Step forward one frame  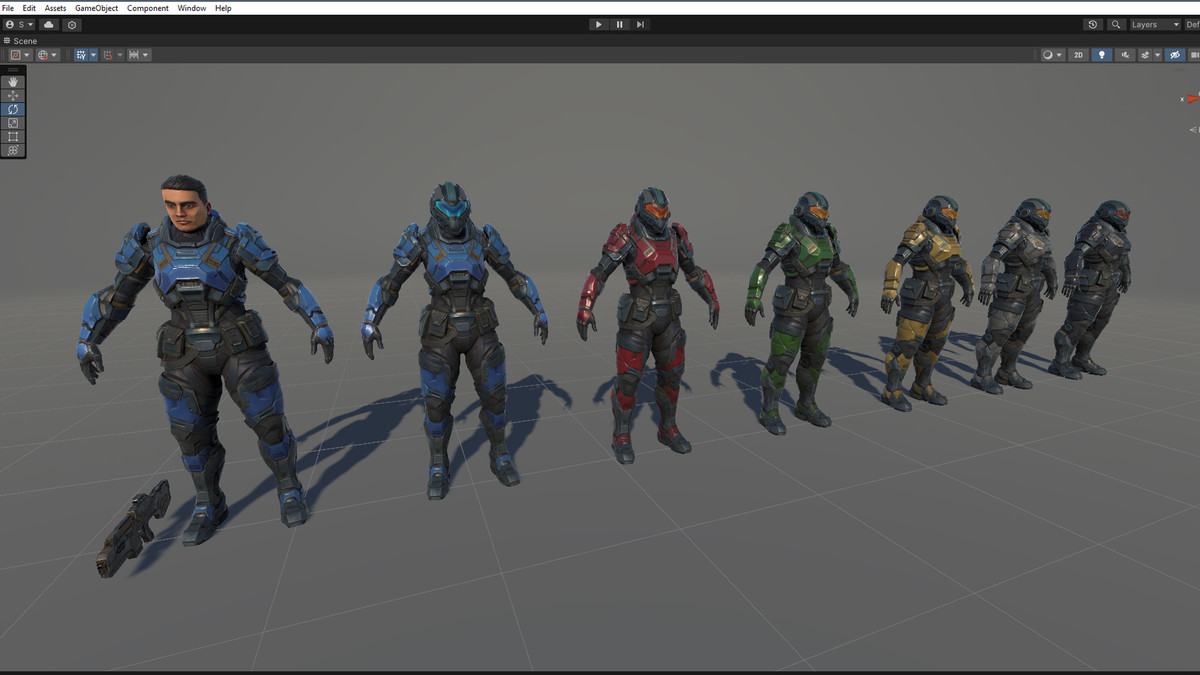[x=640, y=24]
